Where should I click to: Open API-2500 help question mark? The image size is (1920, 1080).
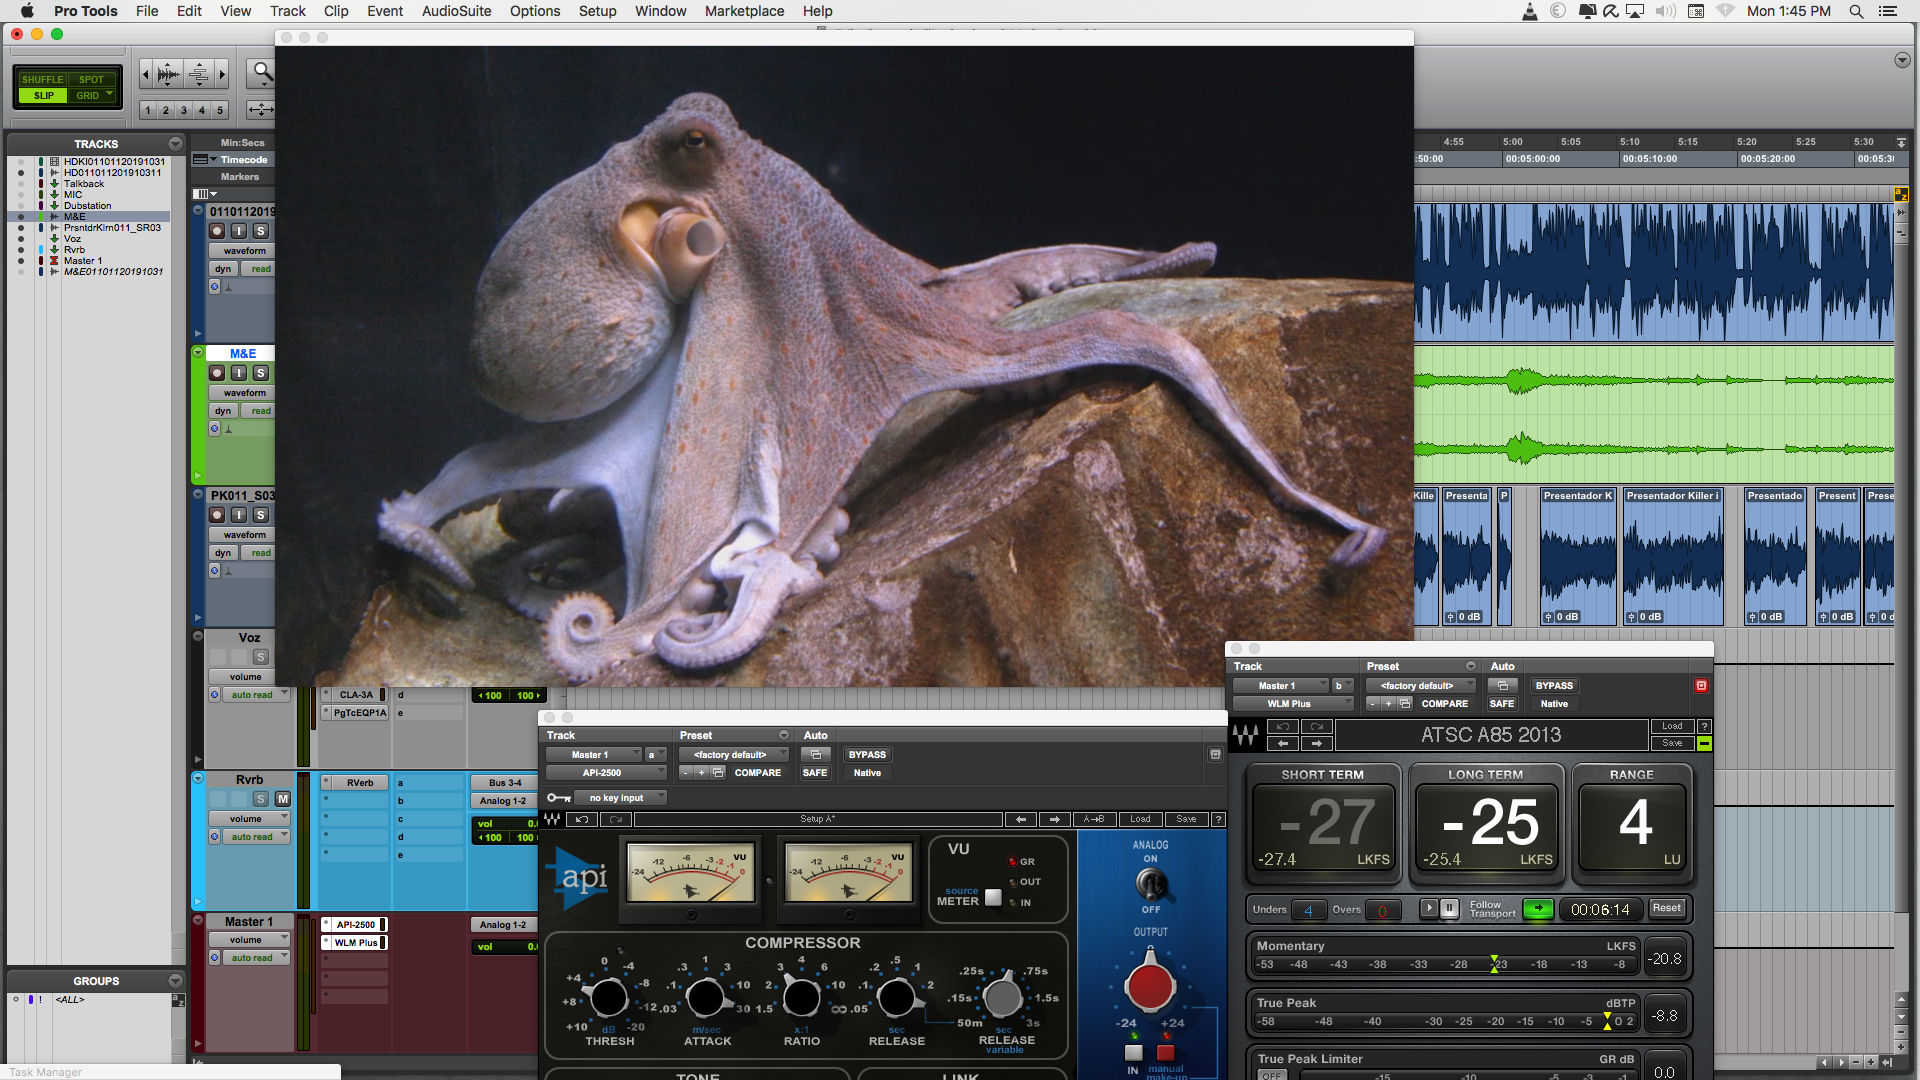tap(1218, 819)
